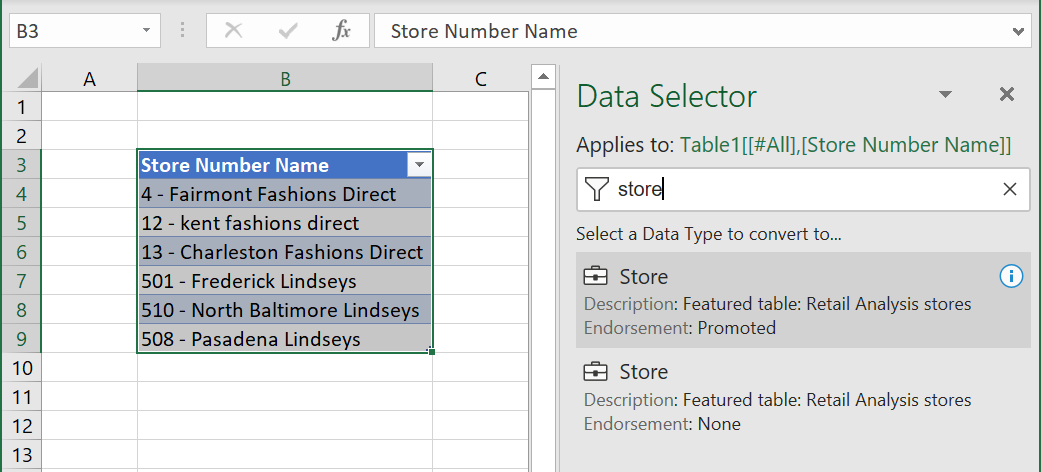Click the Insert Function fx icon
The width and height of the screenshot is (1041, 472).
pos(342,31)
